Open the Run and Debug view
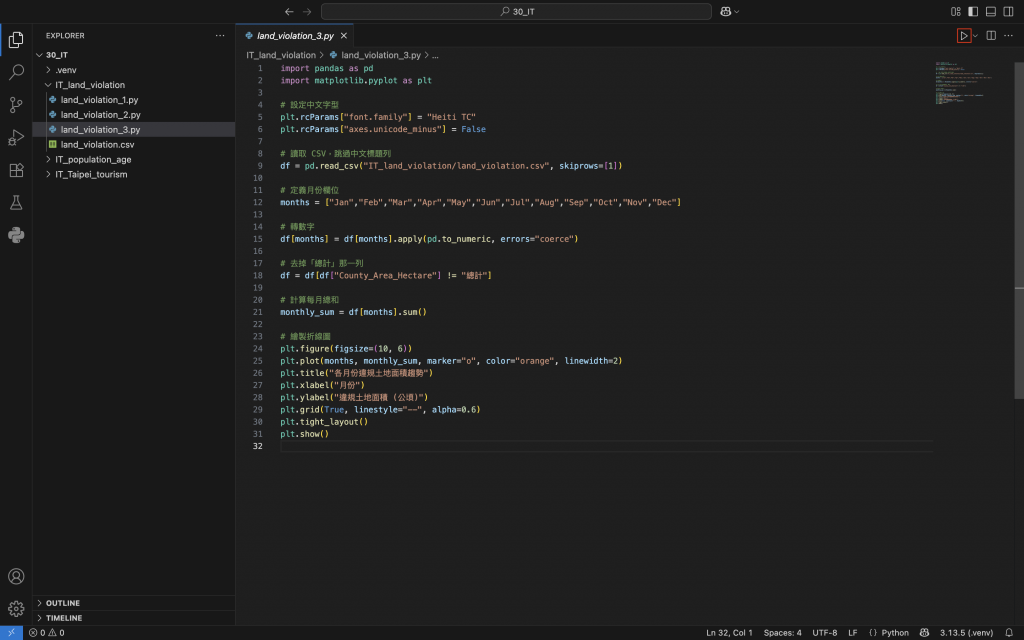 [x=16, y=137]
